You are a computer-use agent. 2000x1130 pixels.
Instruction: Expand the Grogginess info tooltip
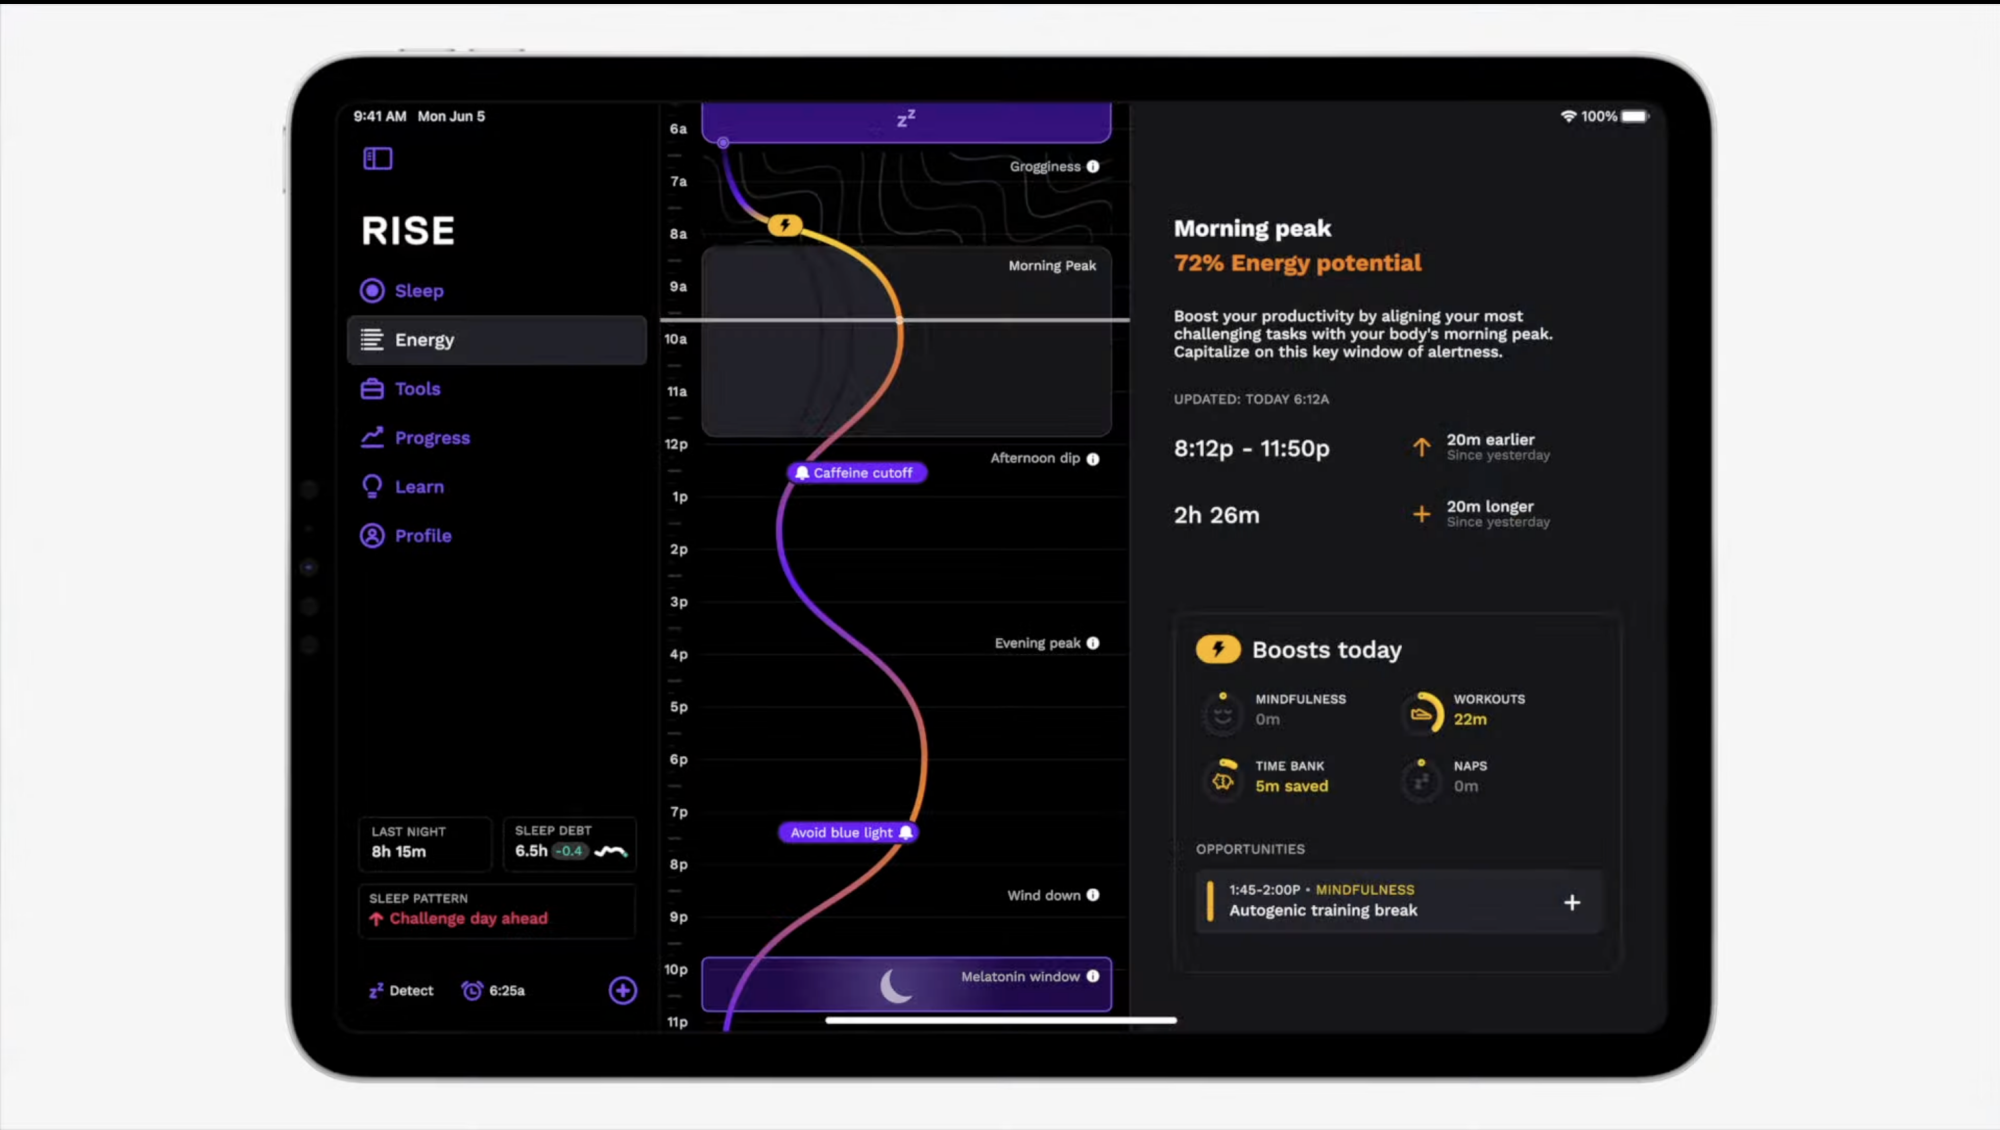tap(1095, 166)
